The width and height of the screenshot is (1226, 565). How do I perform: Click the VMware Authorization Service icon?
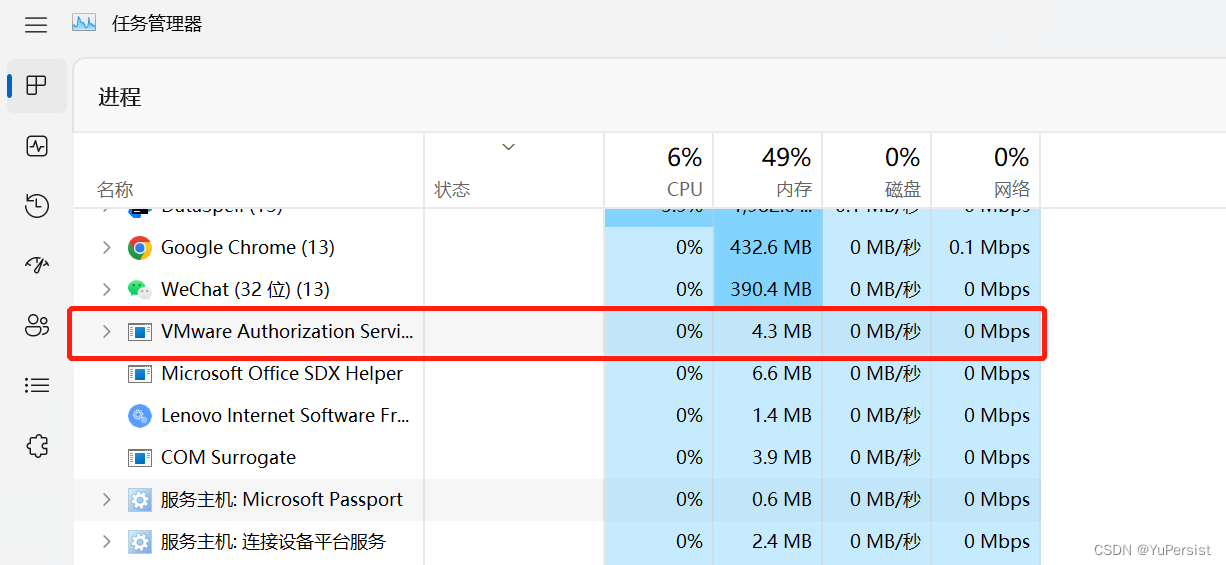click(x=140, y=332)
